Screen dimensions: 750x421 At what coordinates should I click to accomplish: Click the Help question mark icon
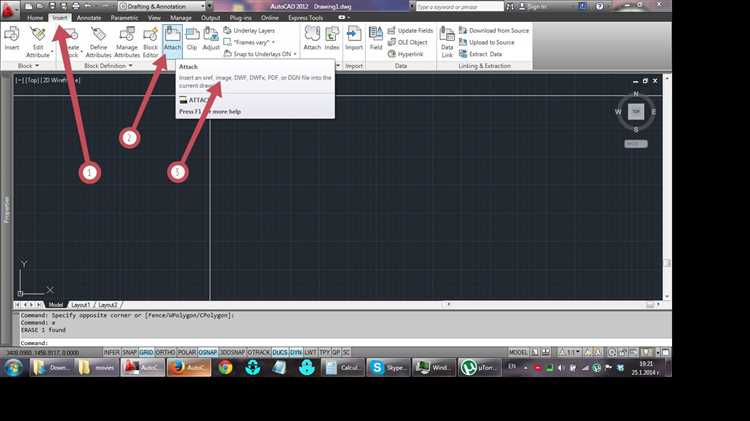(600, 6)
